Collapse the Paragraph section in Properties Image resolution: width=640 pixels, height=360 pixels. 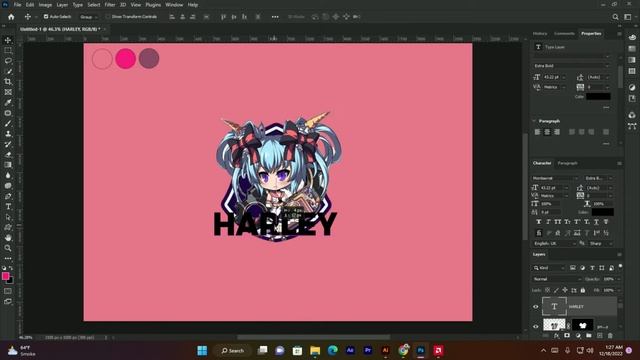pos(534,121)
